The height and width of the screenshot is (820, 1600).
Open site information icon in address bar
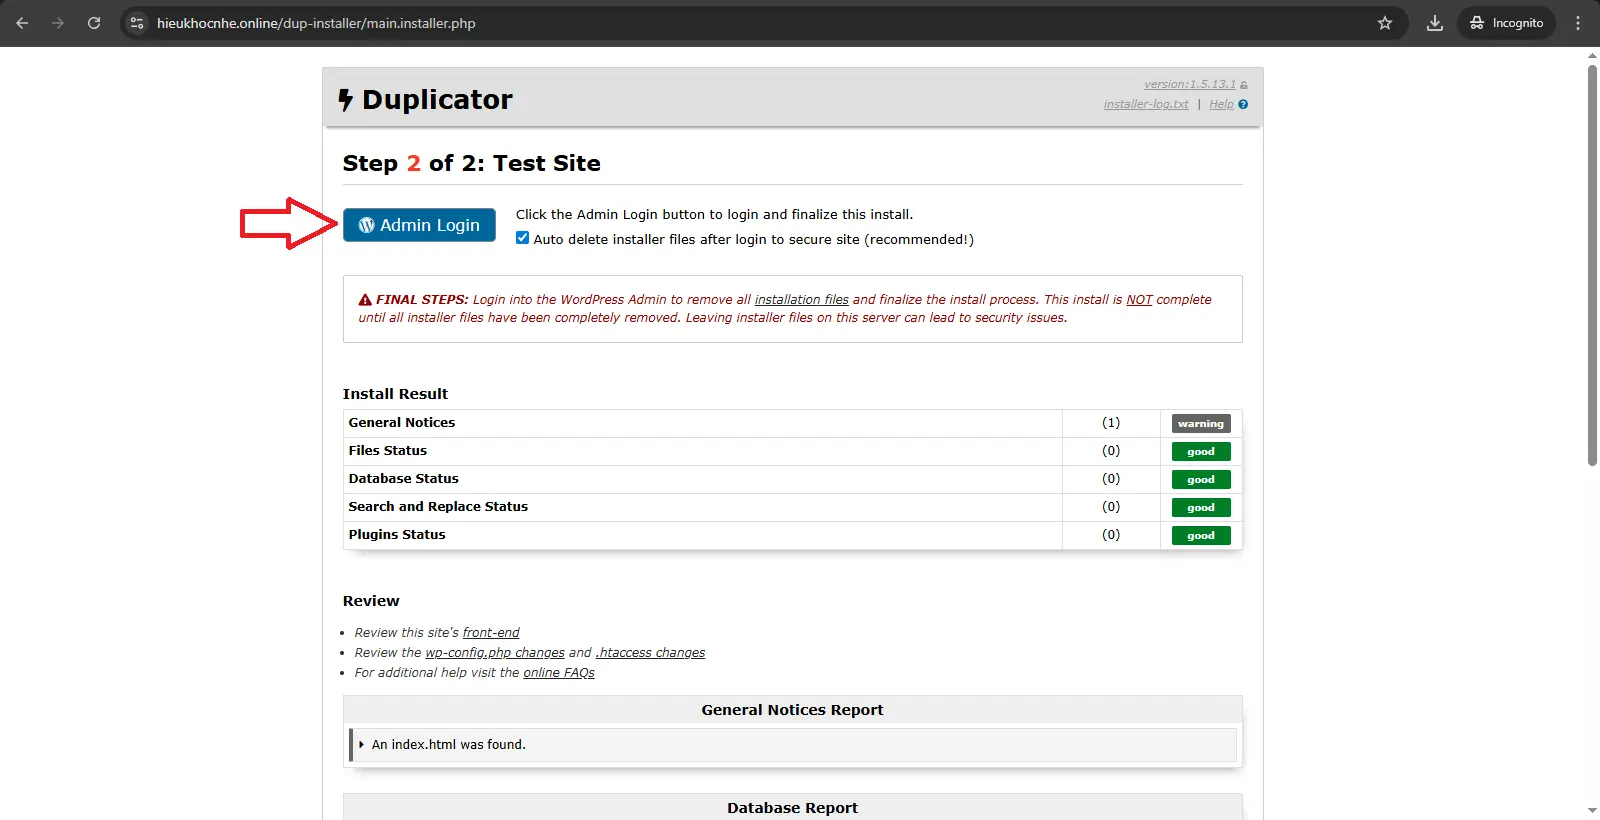138,23
